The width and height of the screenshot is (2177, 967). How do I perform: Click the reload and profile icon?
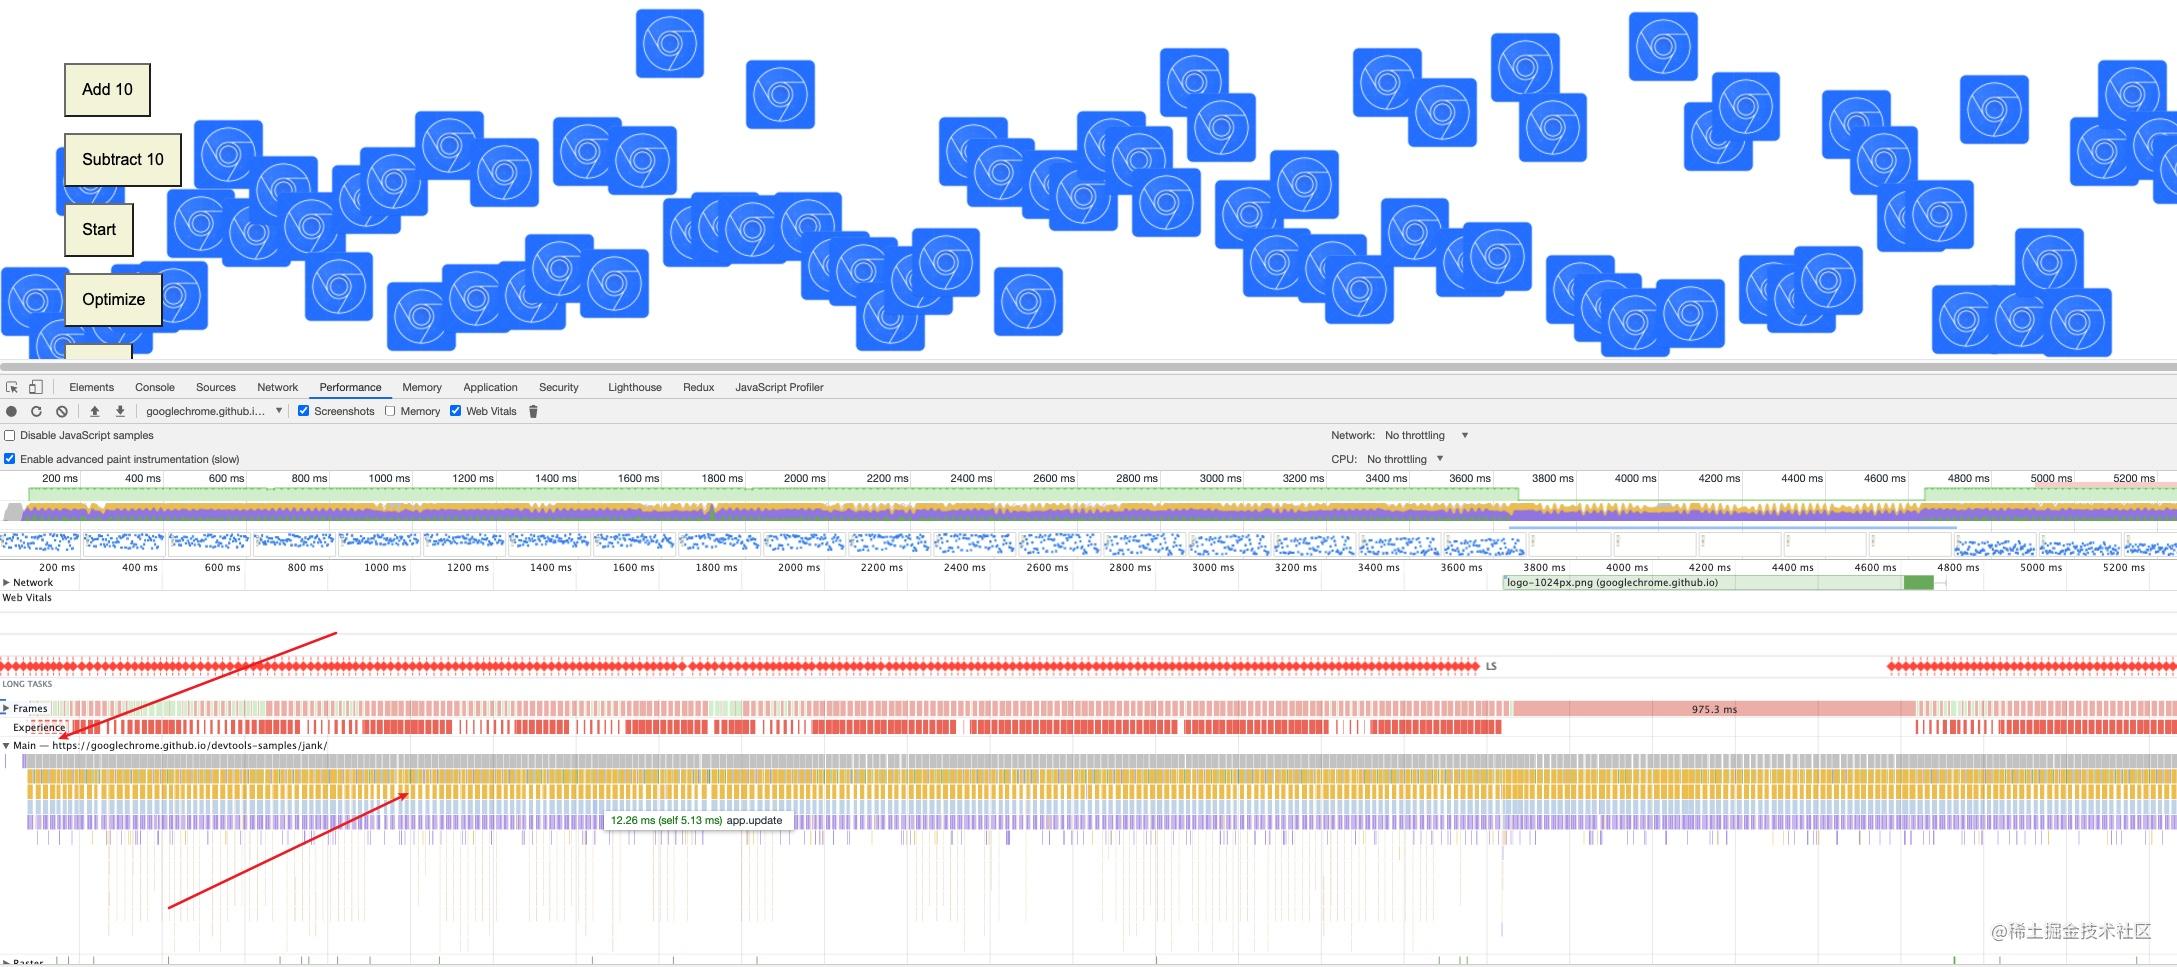coord(36,411)
